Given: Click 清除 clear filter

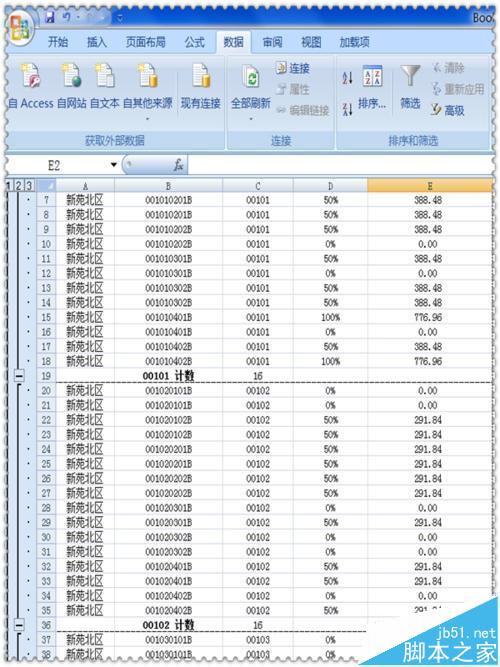Looking at the screenshot, I should click(449, 68).
